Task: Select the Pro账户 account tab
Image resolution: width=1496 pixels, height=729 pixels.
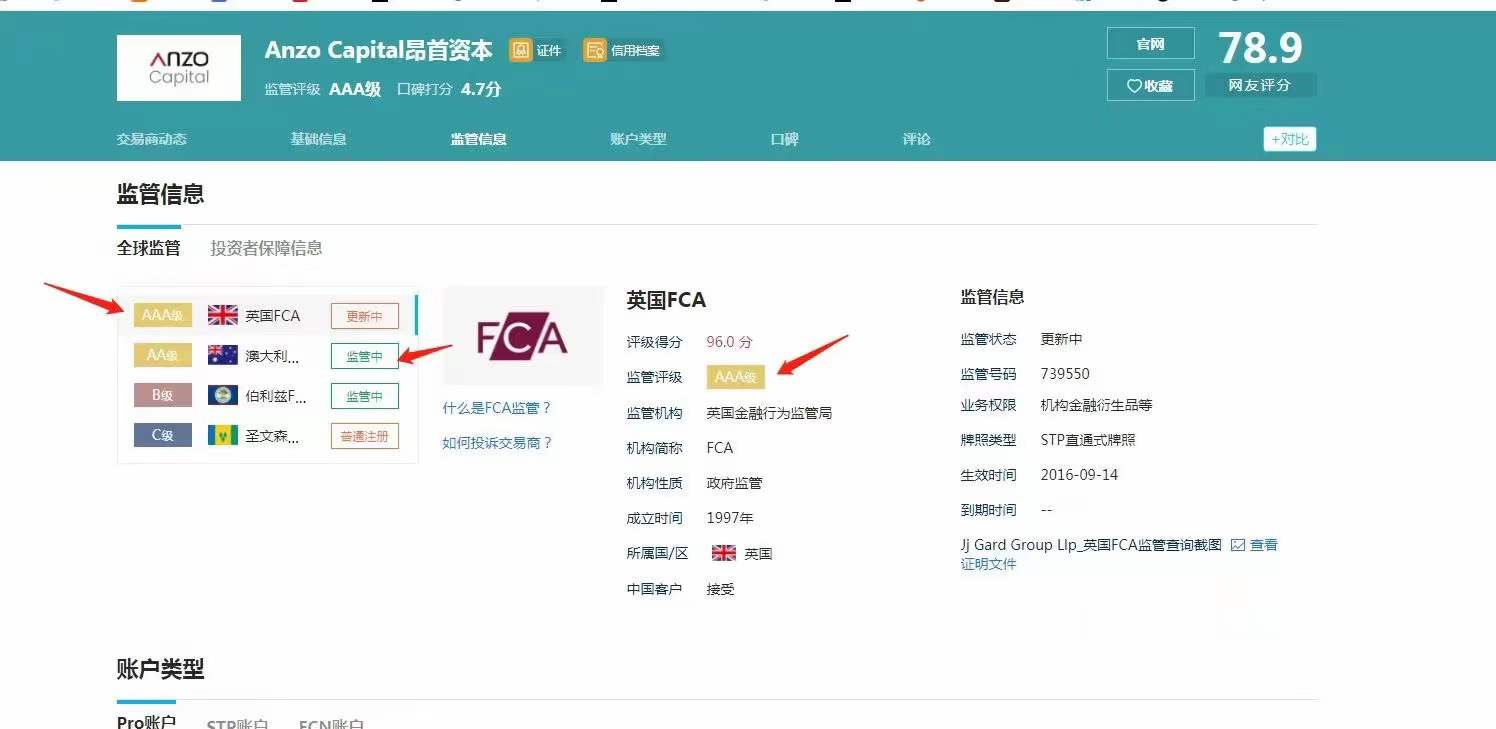Action: tap(146, 722)
